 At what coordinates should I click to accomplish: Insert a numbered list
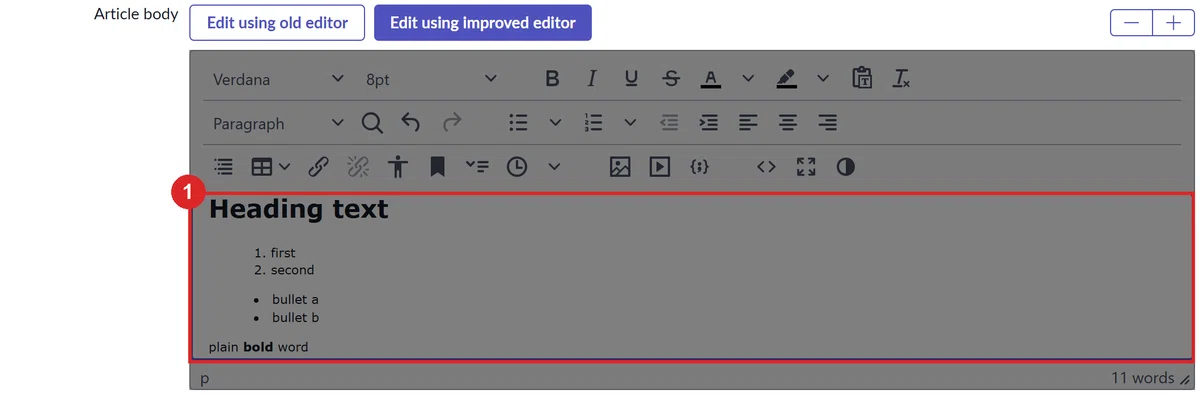pos(593,123)
